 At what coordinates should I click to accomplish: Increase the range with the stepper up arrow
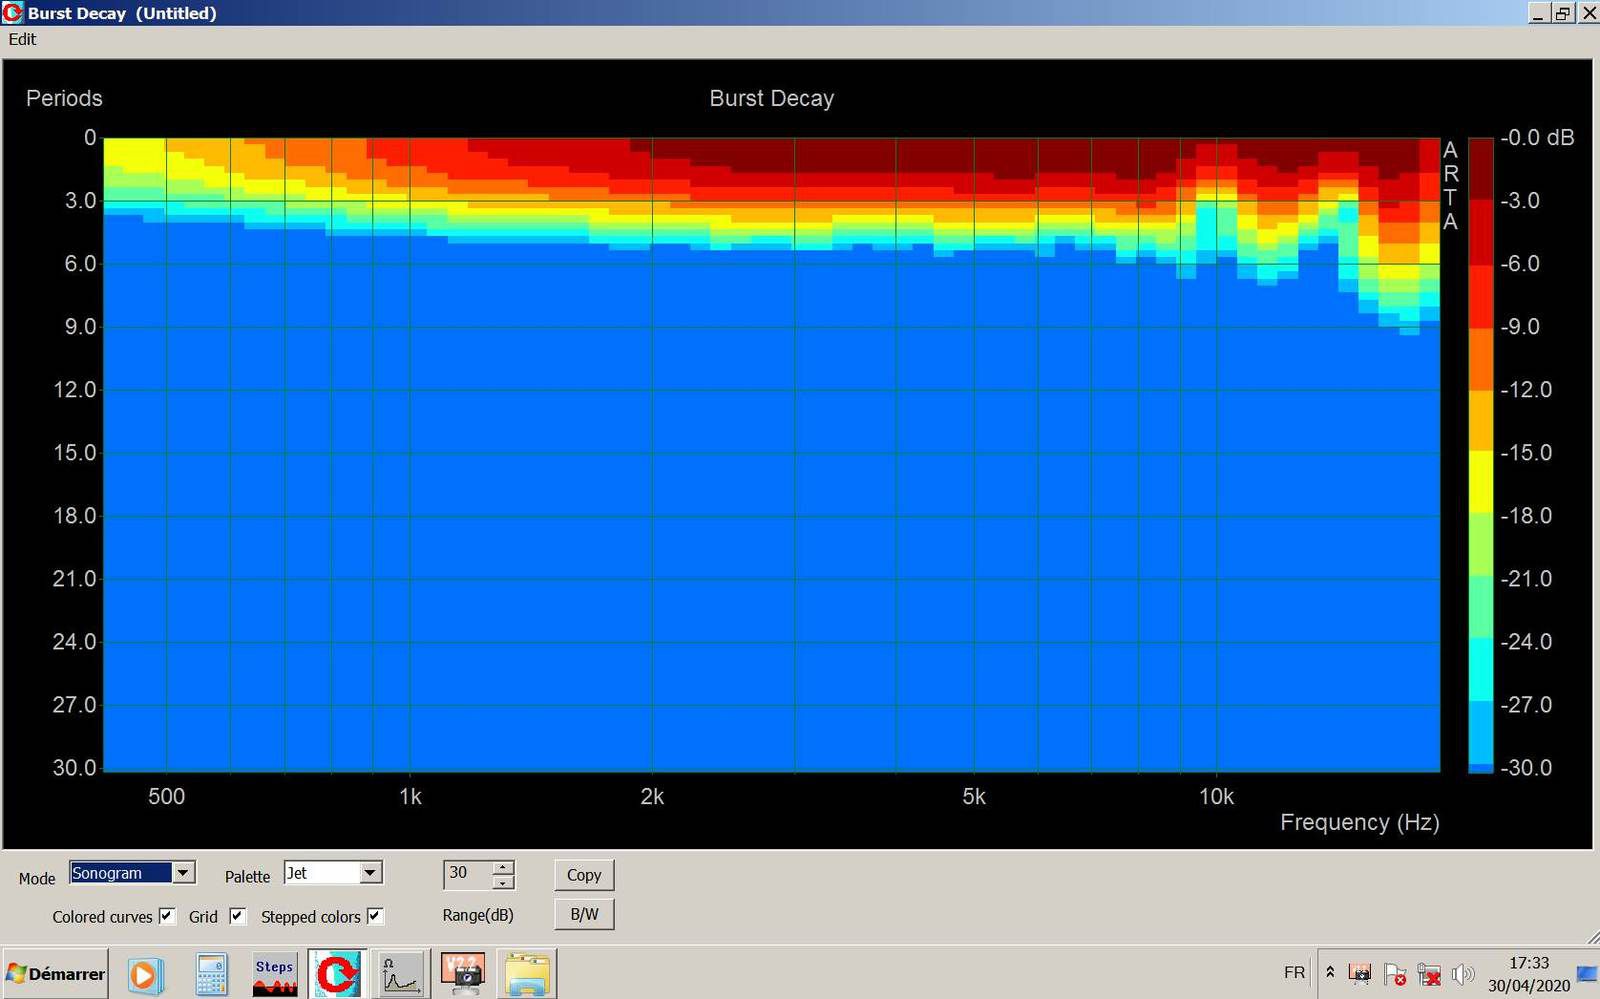[x=503, y=868]
